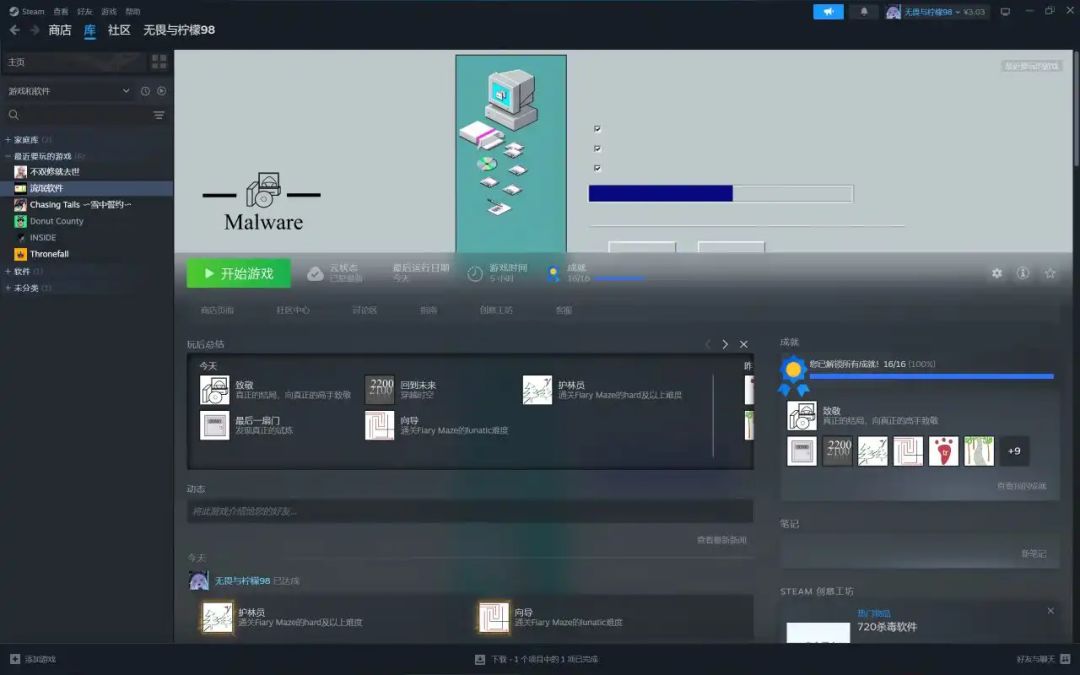
Task: Open the 社区 tab
Action: tap(119, 30)
